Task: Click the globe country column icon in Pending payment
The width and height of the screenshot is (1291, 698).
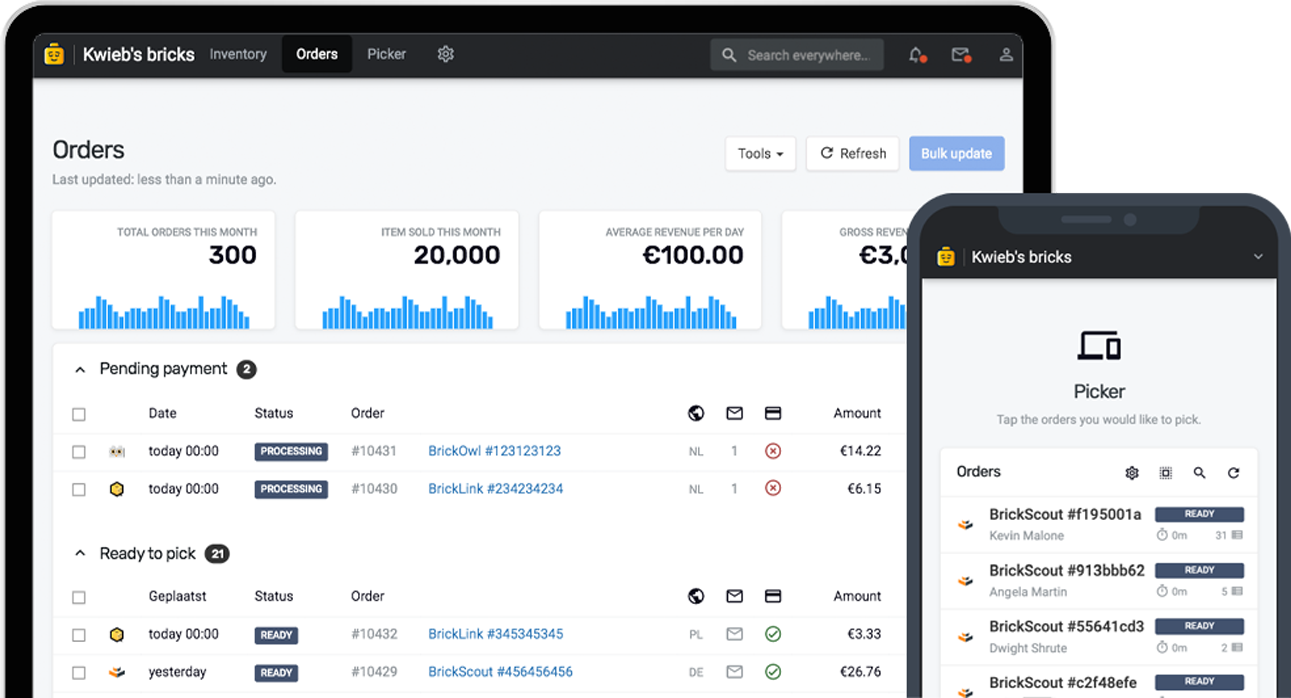Action: coord(696,413)
